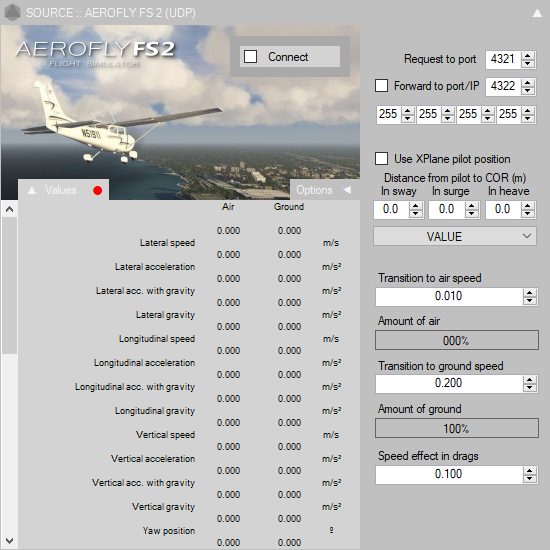Click the Vertical speed label
550x550 pixels.
click(165, 435)
